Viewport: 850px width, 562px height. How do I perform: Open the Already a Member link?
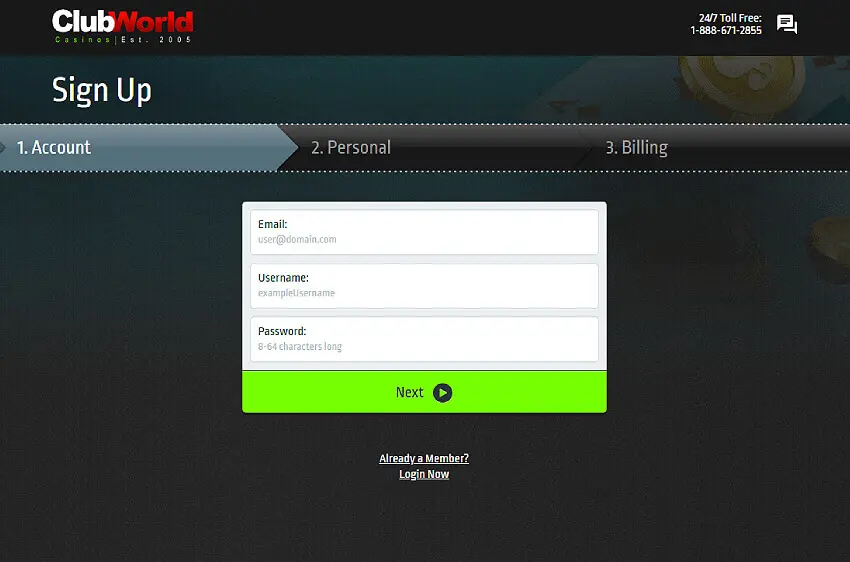(x=424, y=458)
